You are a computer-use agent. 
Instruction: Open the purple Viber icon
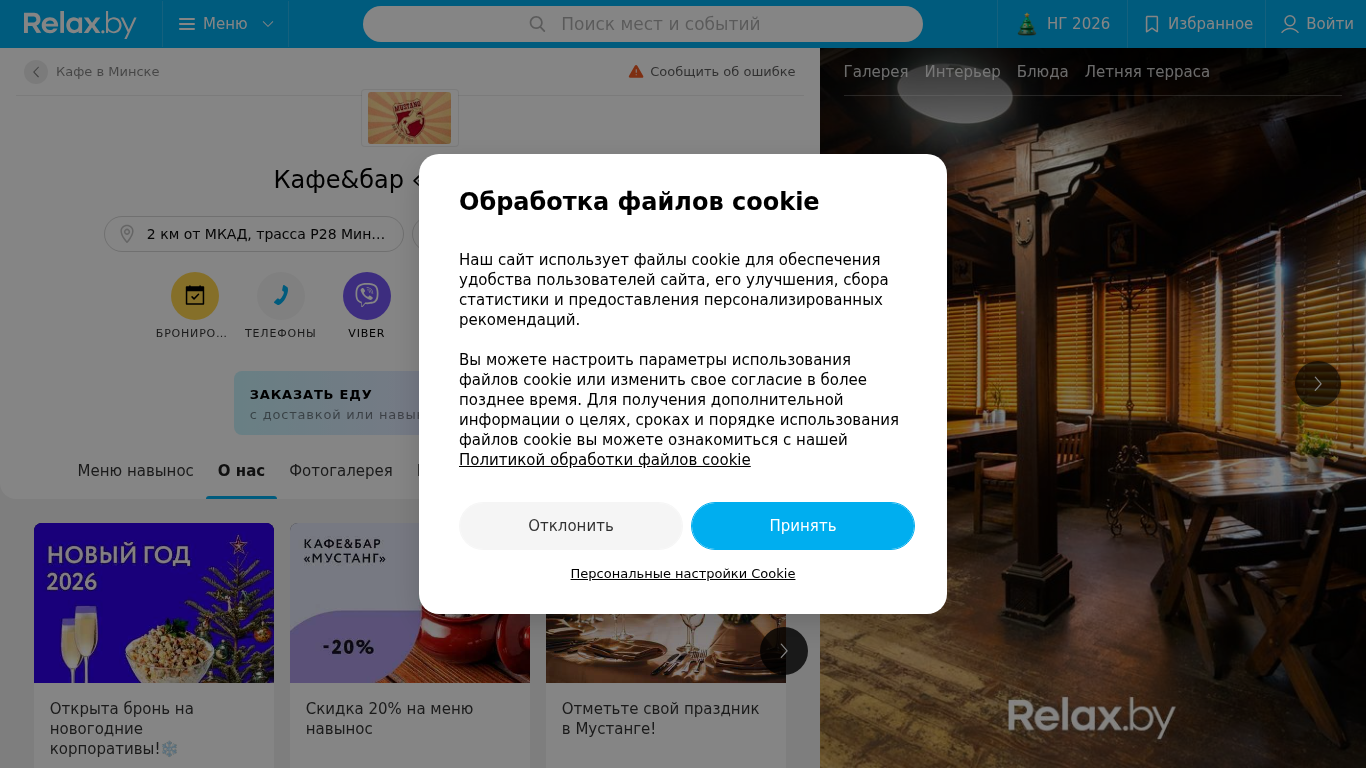pos(367,296)
